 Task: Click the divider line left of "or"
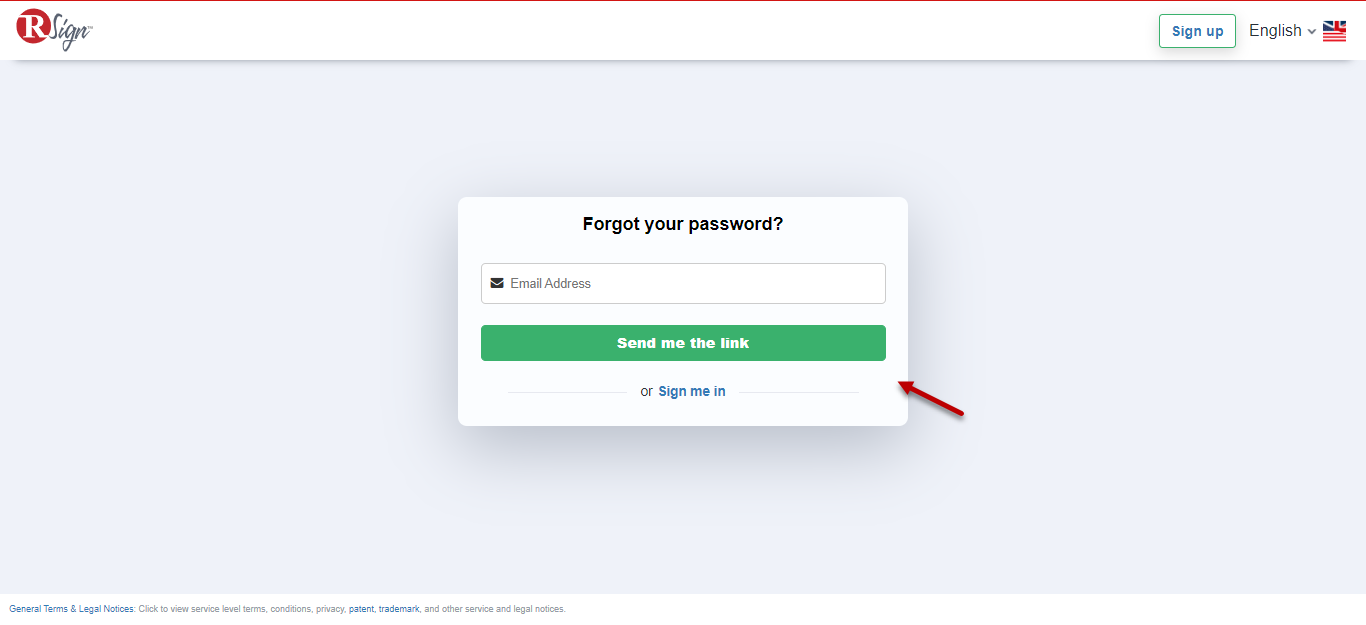coord(567,392)
